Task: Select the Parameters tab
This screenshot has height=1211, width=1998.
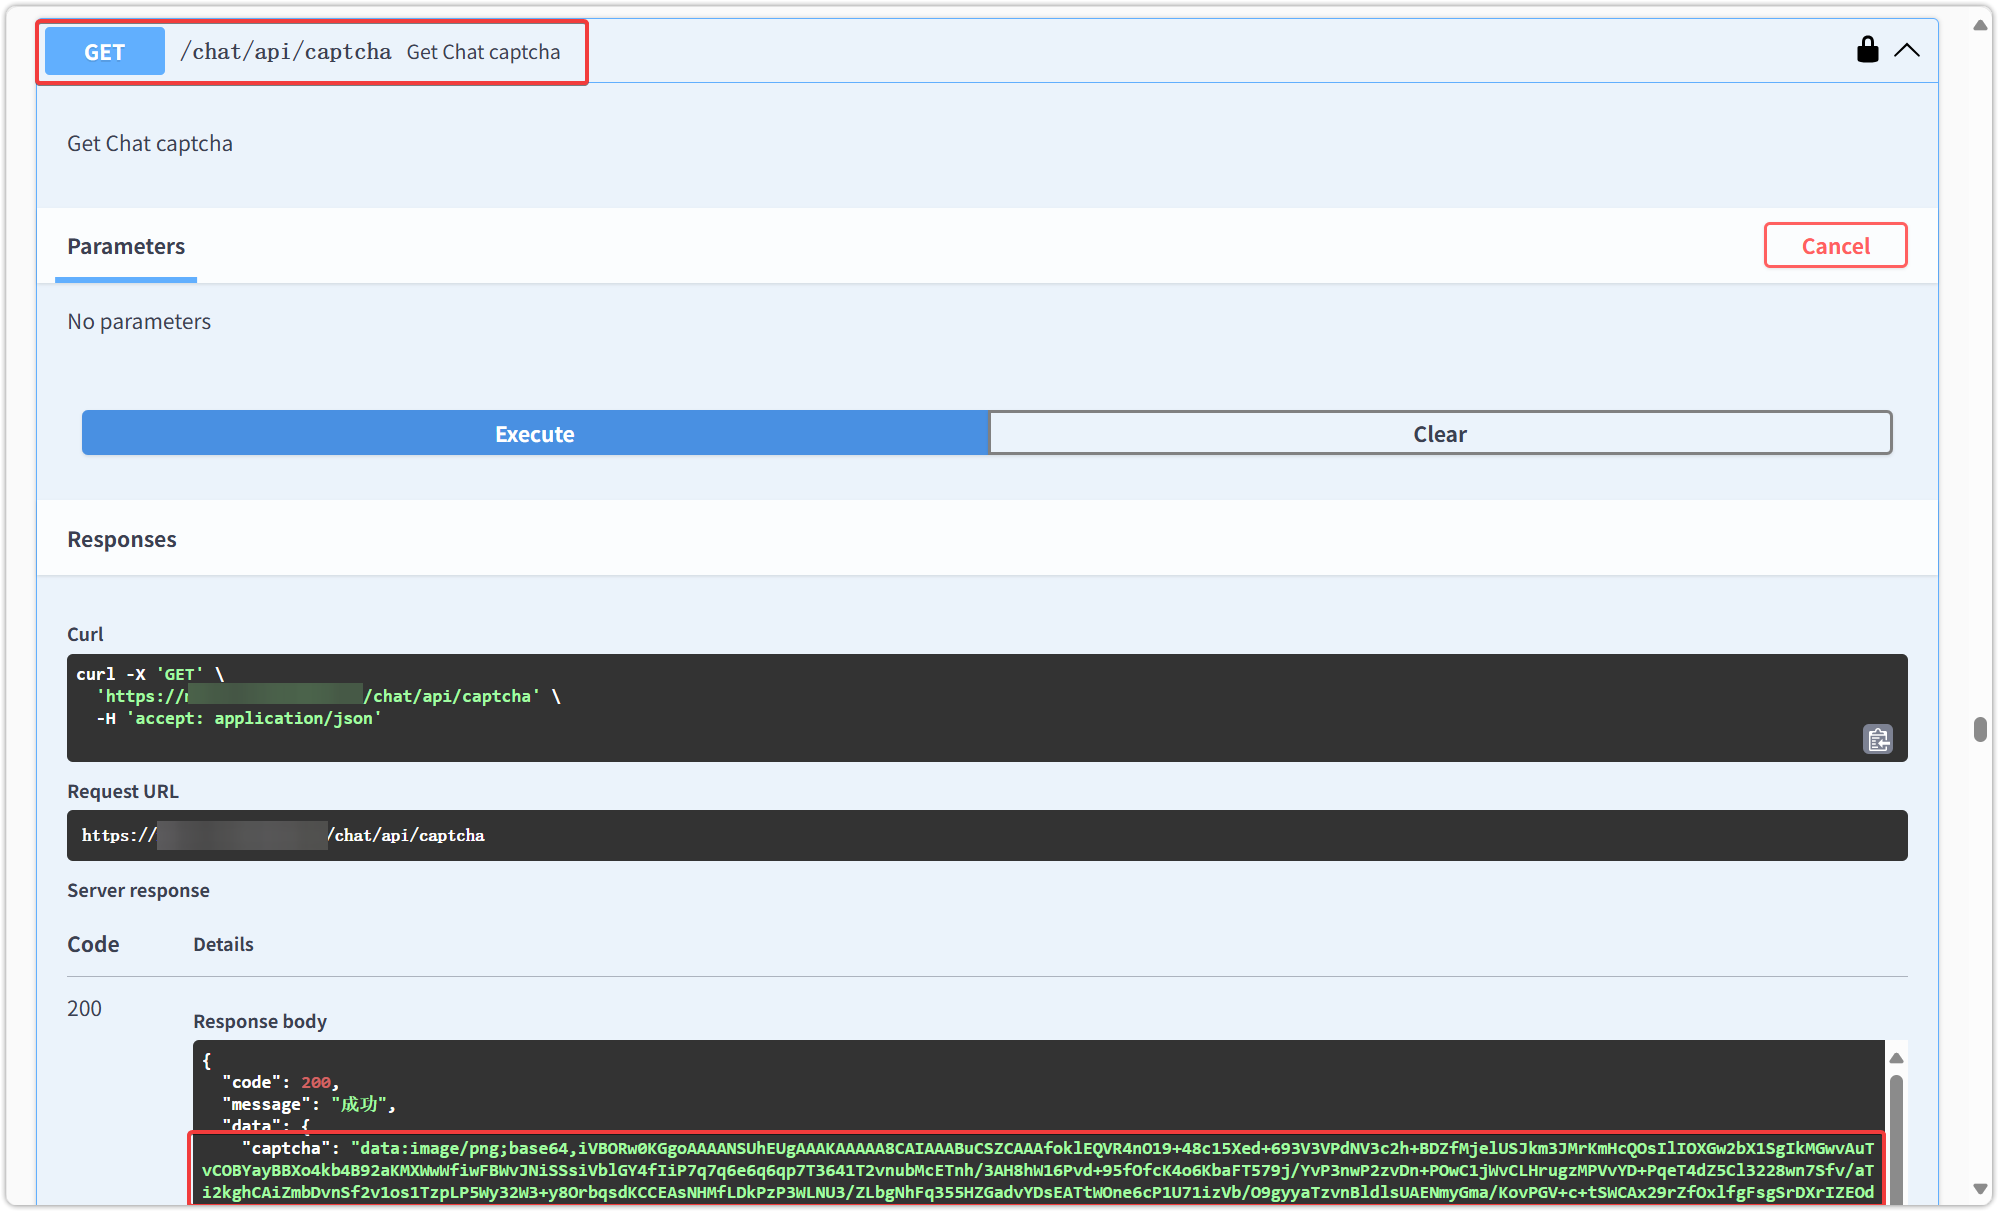Action: pyautogui.click(x=126, y=247)
